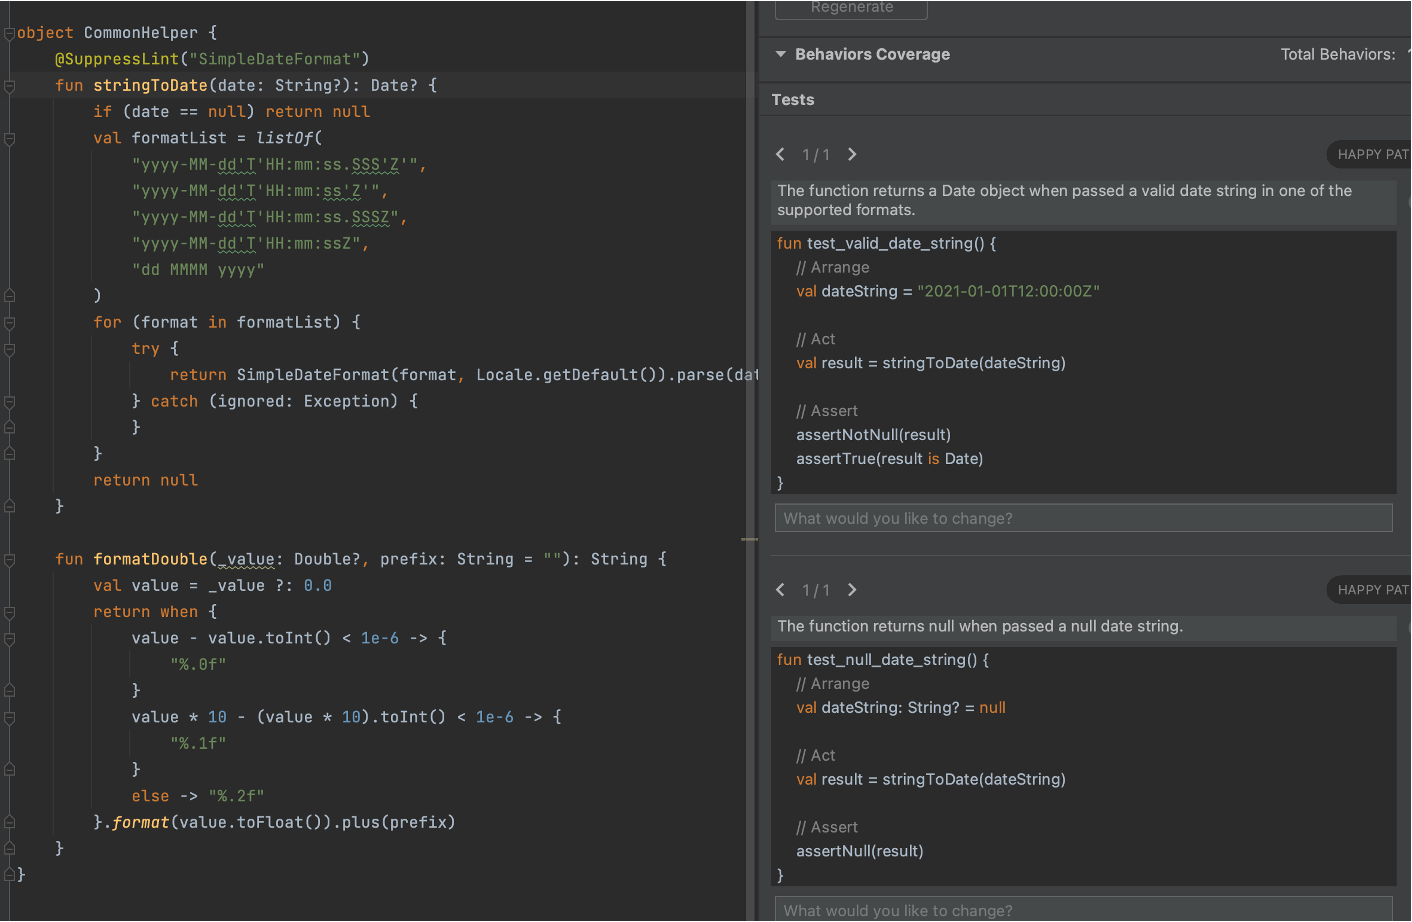Fold the 'return when' block
The width and height of the screenshot is (1412, 922).
pyautogui.click(x=10, y=612)
